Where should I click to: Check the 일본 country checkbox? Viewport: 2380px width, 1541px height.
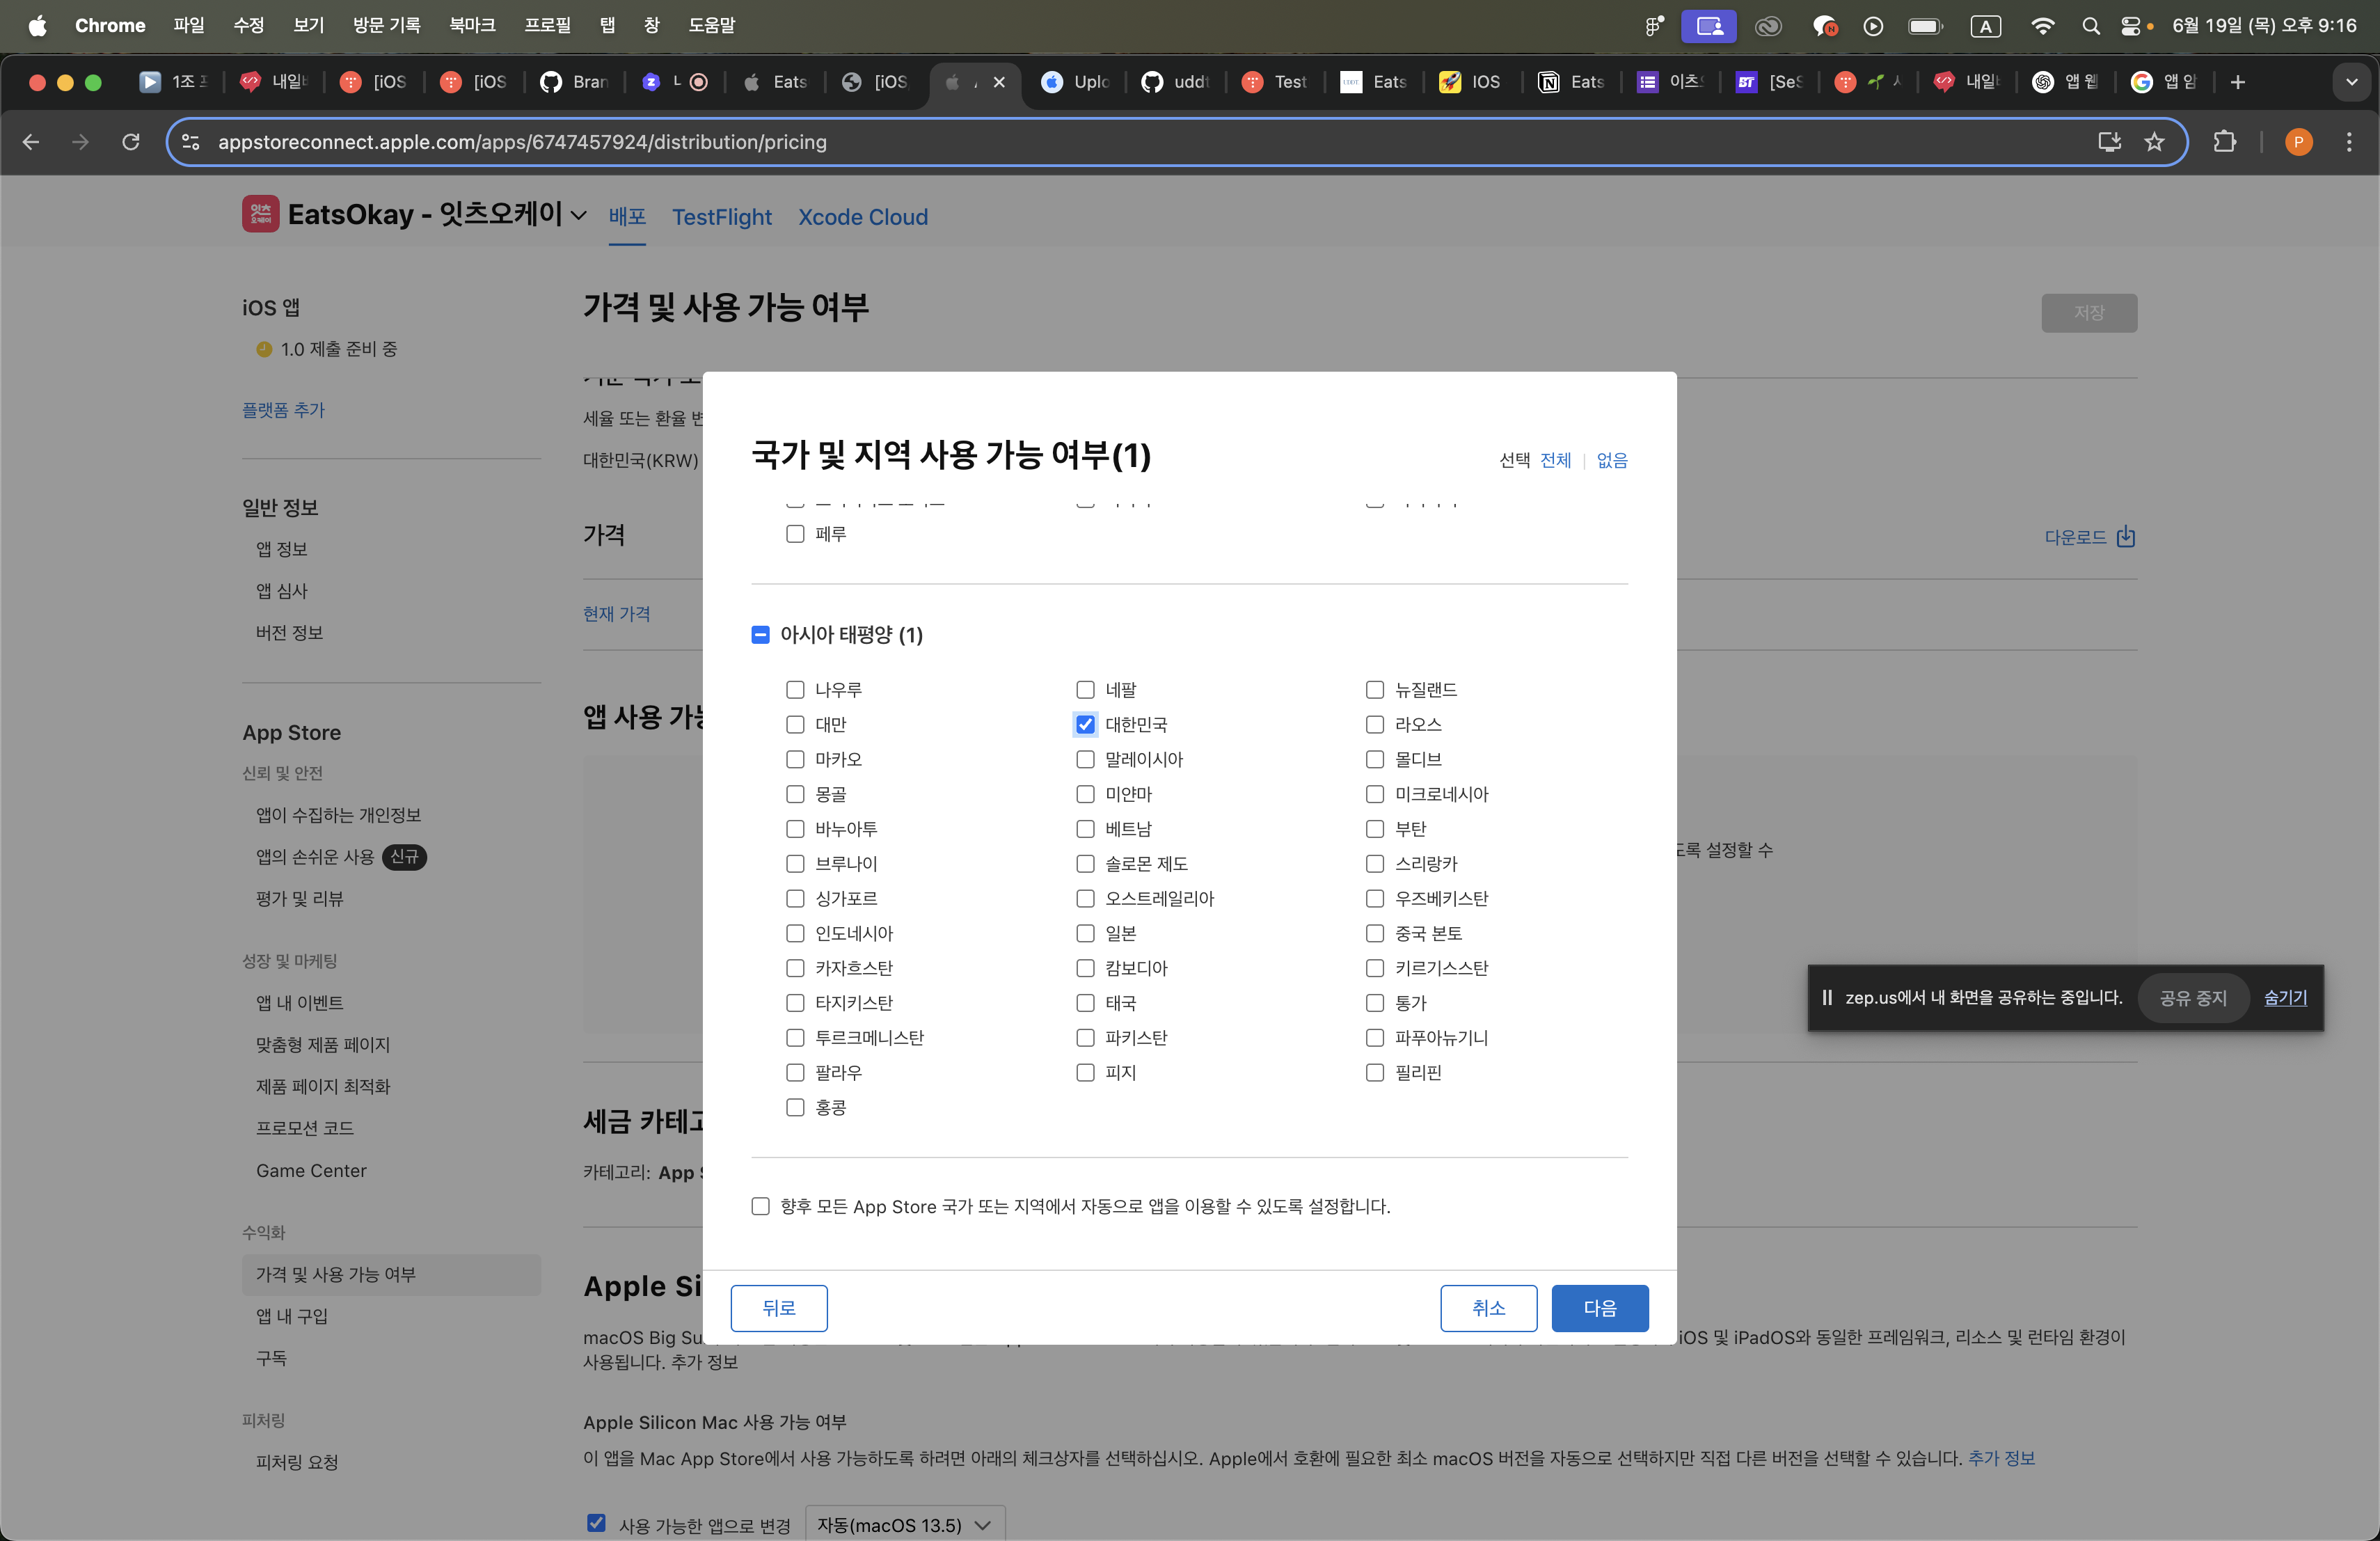1085,934
